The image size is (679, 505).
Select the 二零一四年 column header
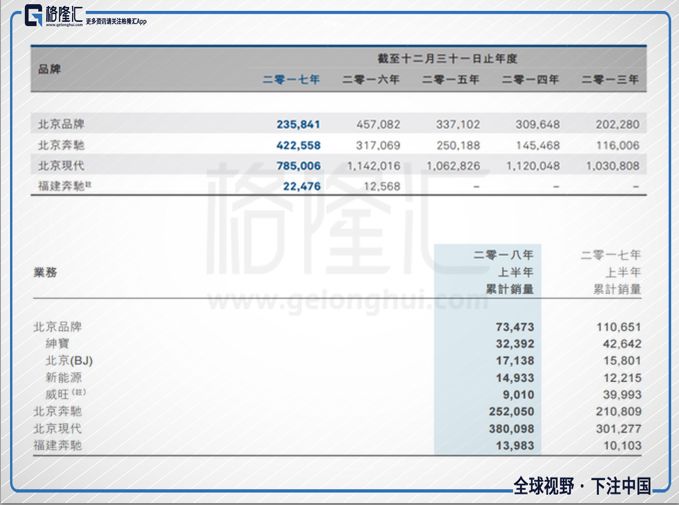tap(530, 80)
